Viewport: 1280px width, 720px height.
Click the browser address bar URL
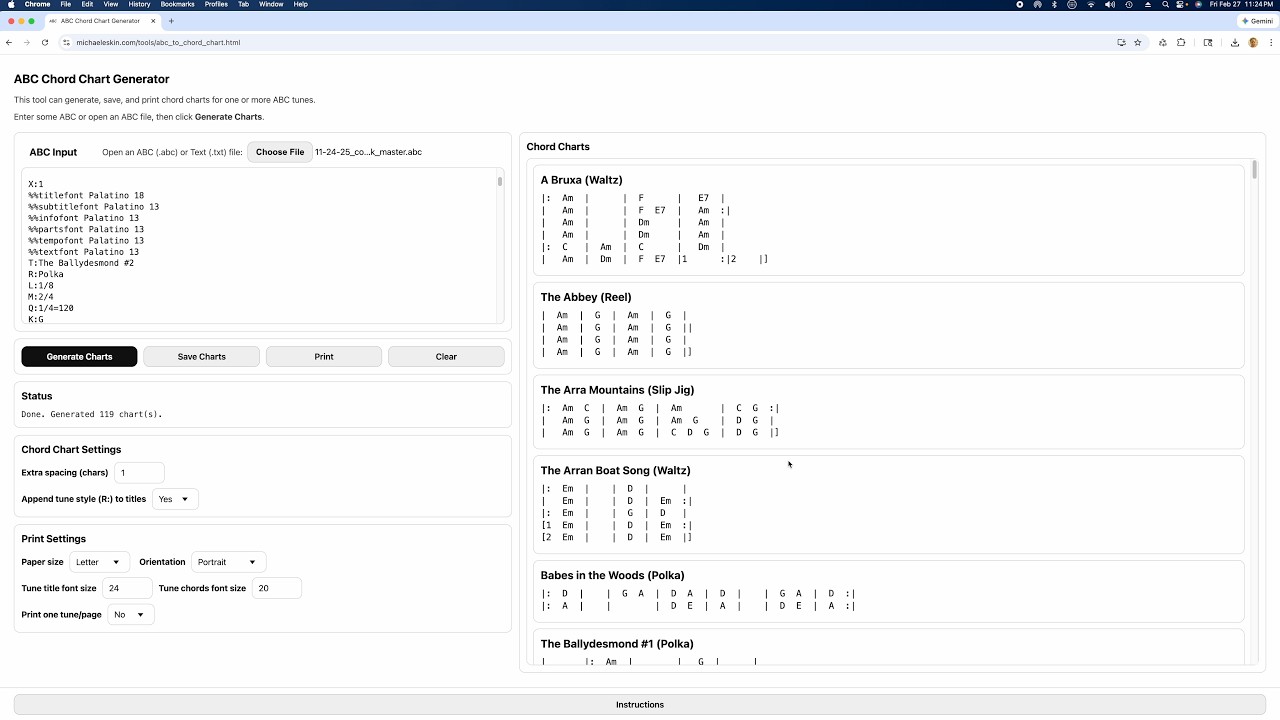(x=158, y=42)
